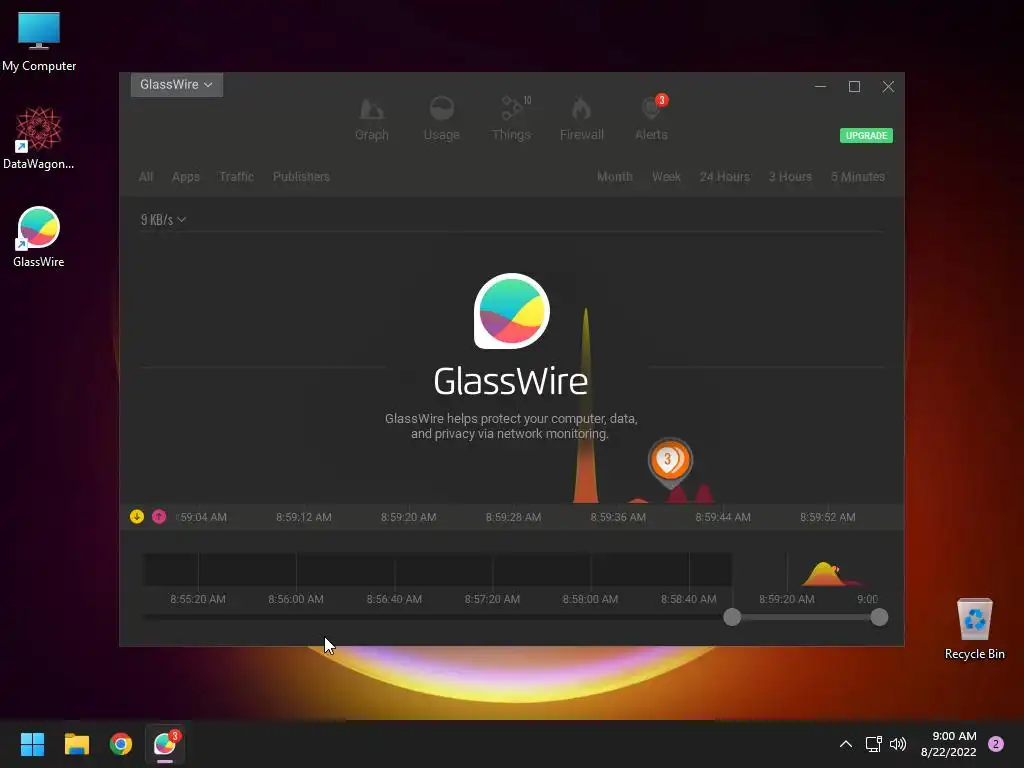Open the notification center badge 2

(x=996, y=744)
